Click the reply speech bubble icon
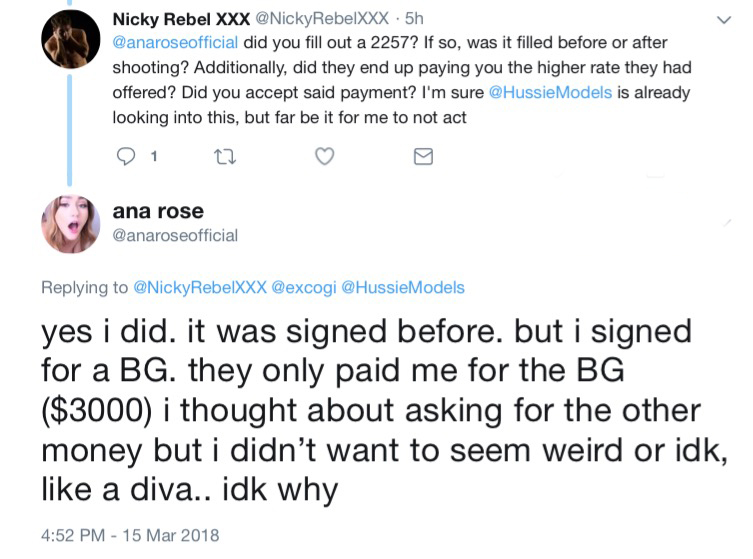Viewport: 753px width, 559px height. (x=126, y=157)
